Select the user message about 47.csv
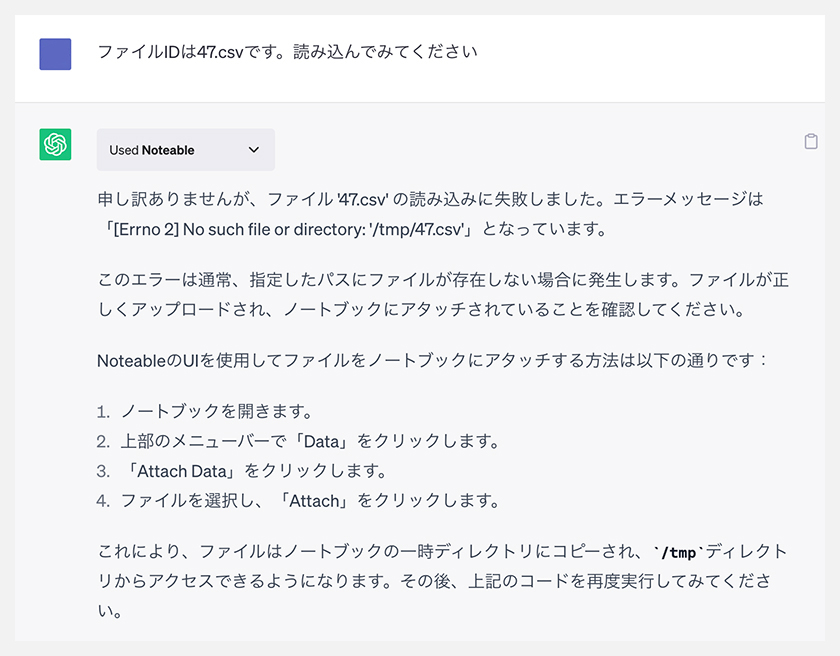Image resolution: width=840 pixels, height=656 pixels. coord(288,52)
